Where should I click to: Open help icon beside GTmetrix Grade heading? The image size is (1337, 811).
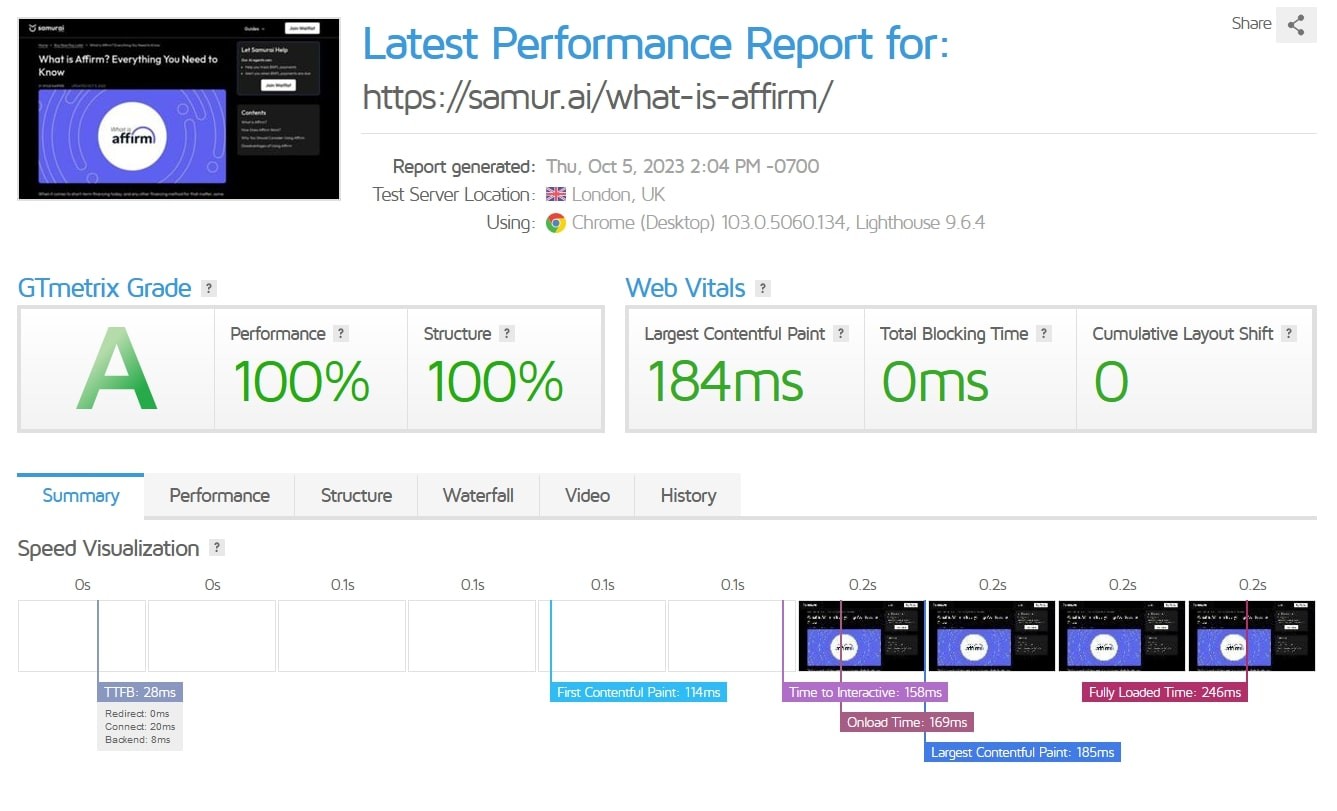point(209,288)
